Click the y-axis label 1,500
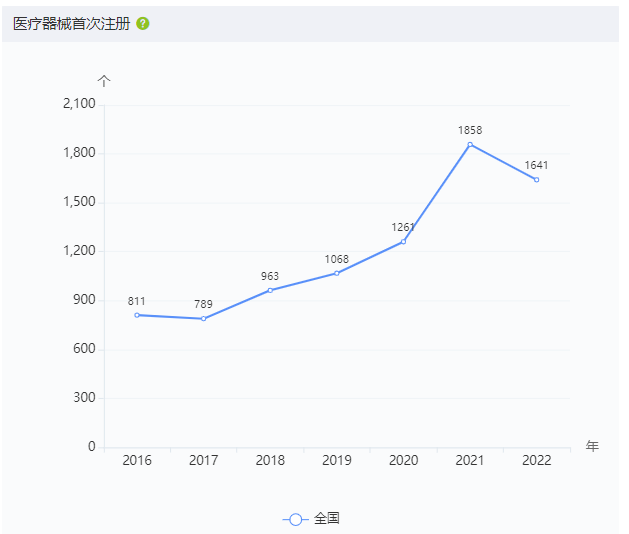629x534 pixels. [79, 202]
